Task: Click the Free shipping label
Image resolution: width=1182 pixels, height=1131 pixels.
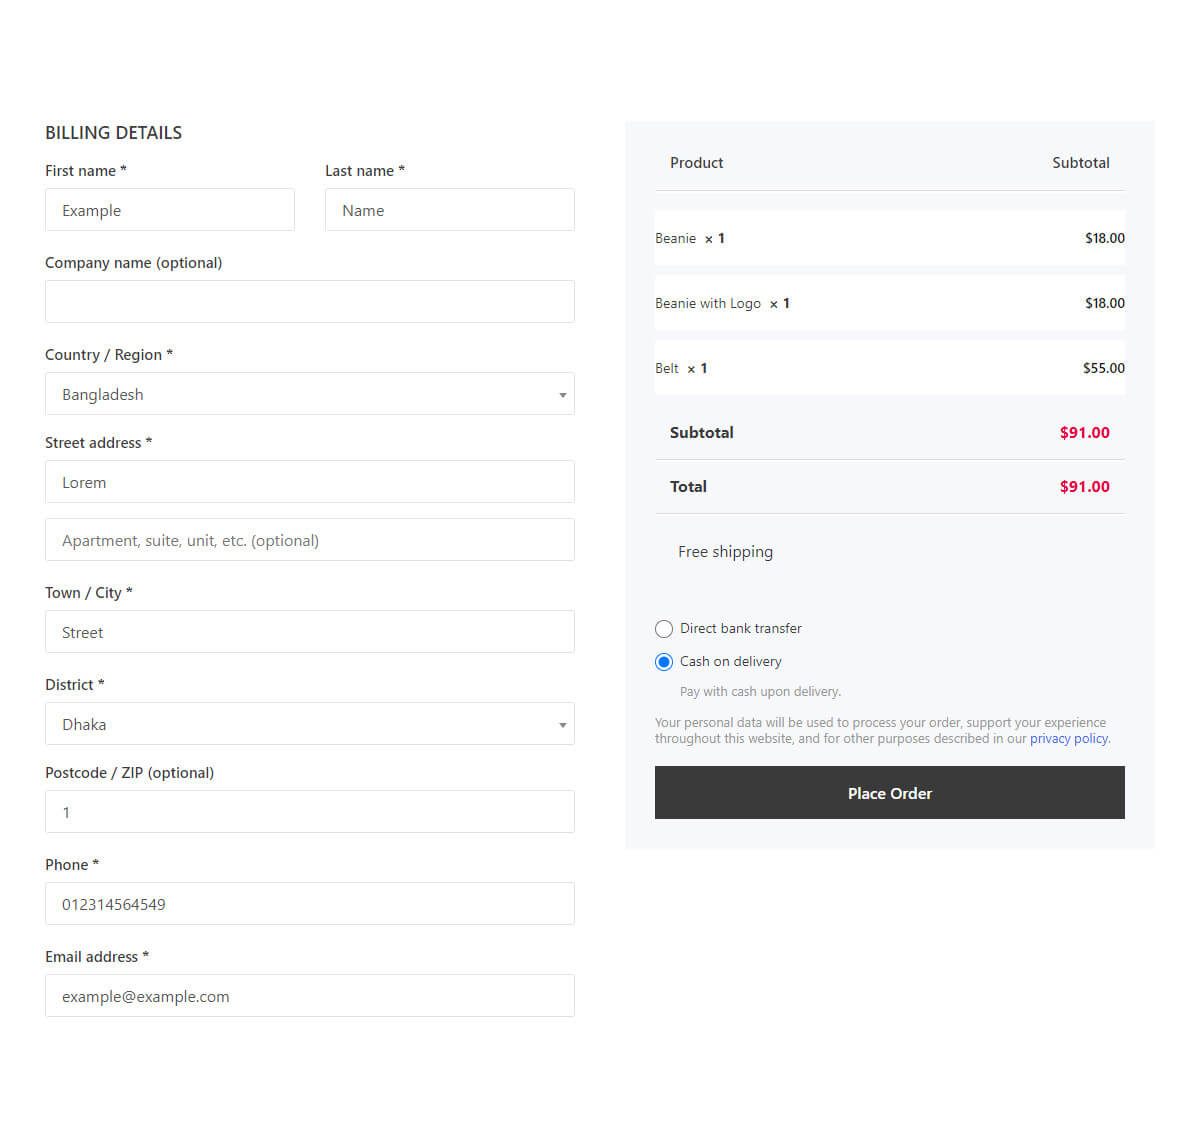Action: click(x=725, y=552)
